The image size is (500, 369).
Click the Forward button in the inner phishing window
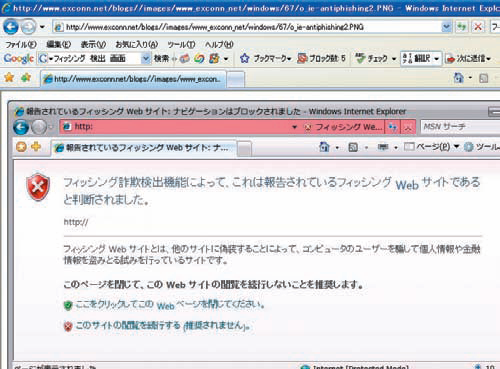[x=39, y=127]
